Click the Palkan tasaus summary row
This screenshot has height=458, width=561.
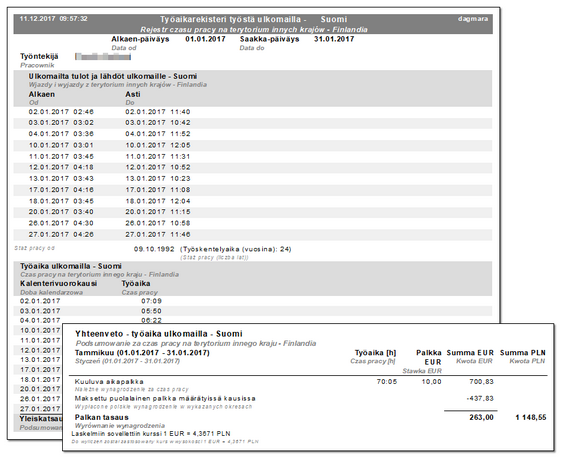point(308,418)
